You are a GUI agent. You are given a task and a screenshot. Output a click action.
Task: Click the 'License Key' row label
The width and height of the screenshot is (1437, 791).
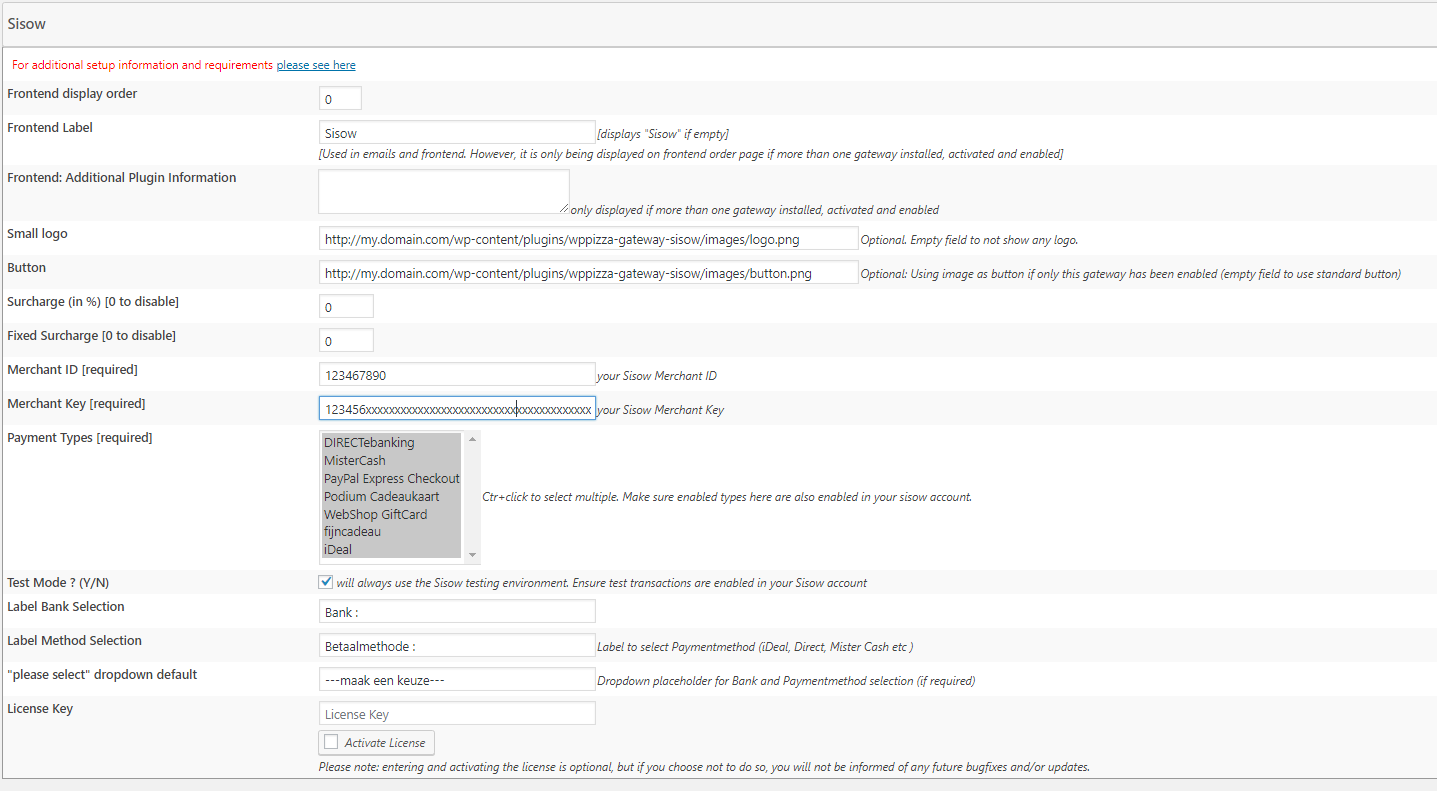(x=40, y=709)
